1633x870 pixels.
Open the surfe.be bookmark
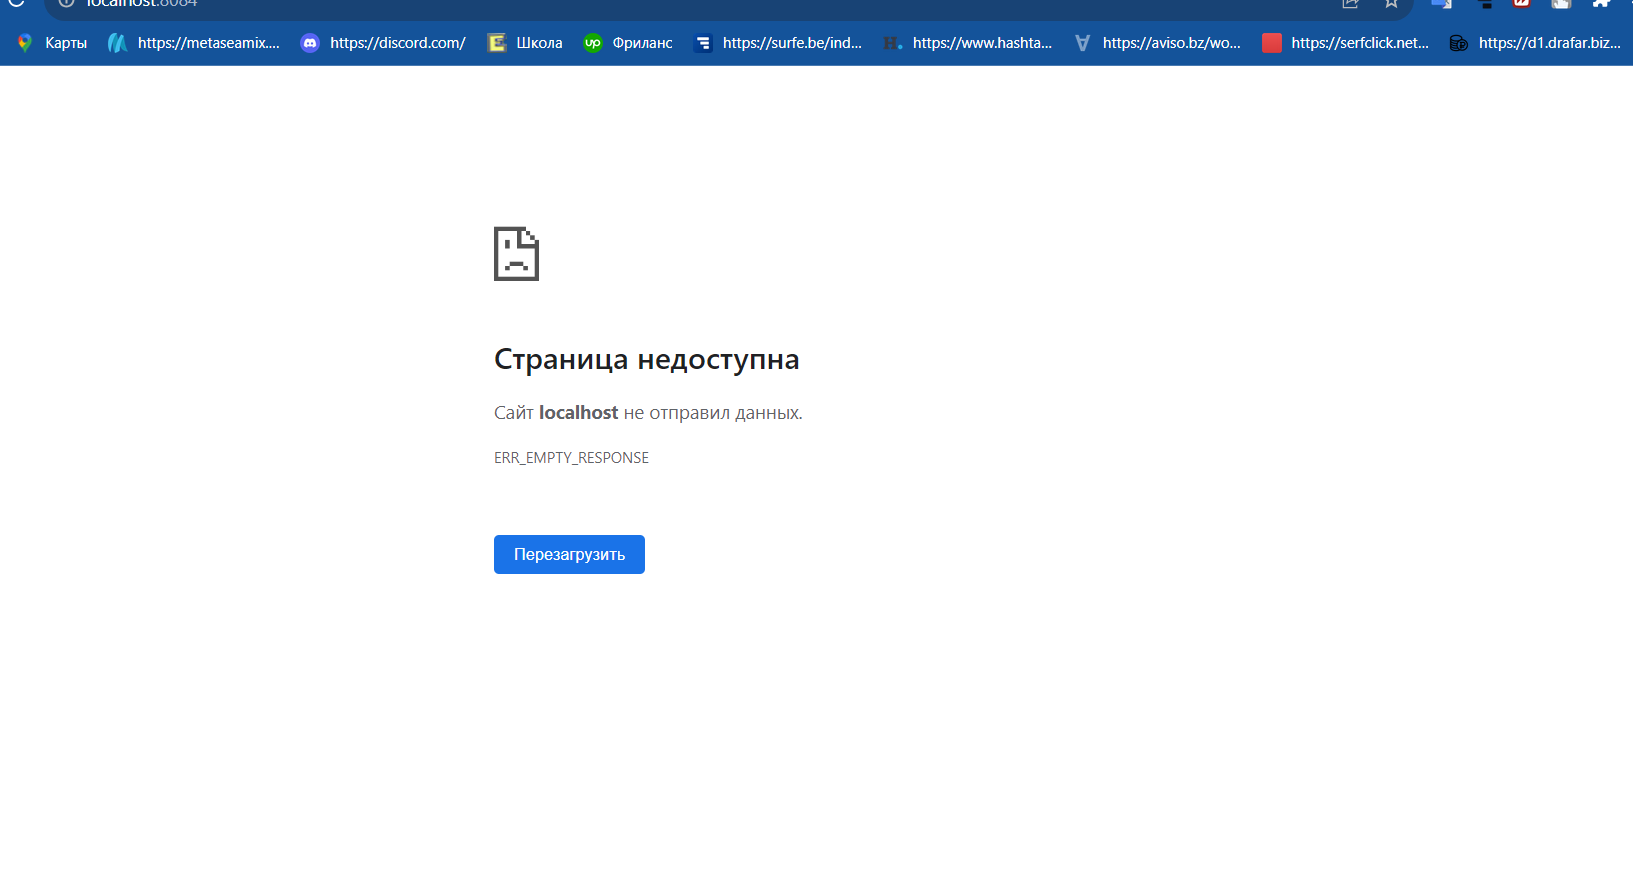[778, 43]
